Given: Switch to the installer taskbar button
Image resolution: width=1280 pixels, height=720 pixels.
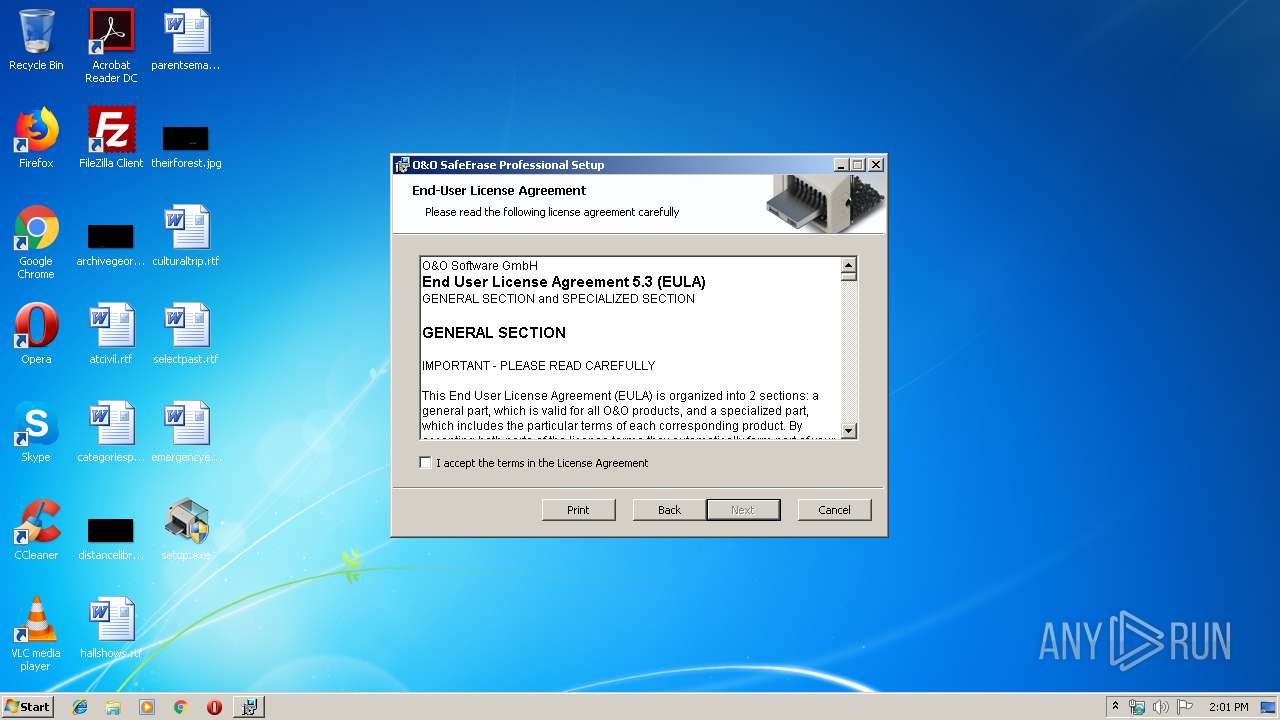Looking at the screenshot, I should 249,707.
